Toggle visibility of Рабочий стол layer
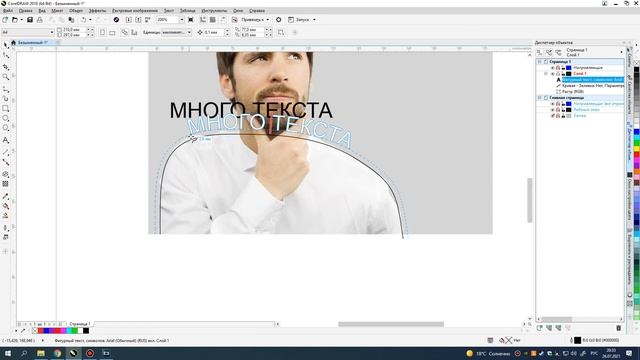 (553, 110)
